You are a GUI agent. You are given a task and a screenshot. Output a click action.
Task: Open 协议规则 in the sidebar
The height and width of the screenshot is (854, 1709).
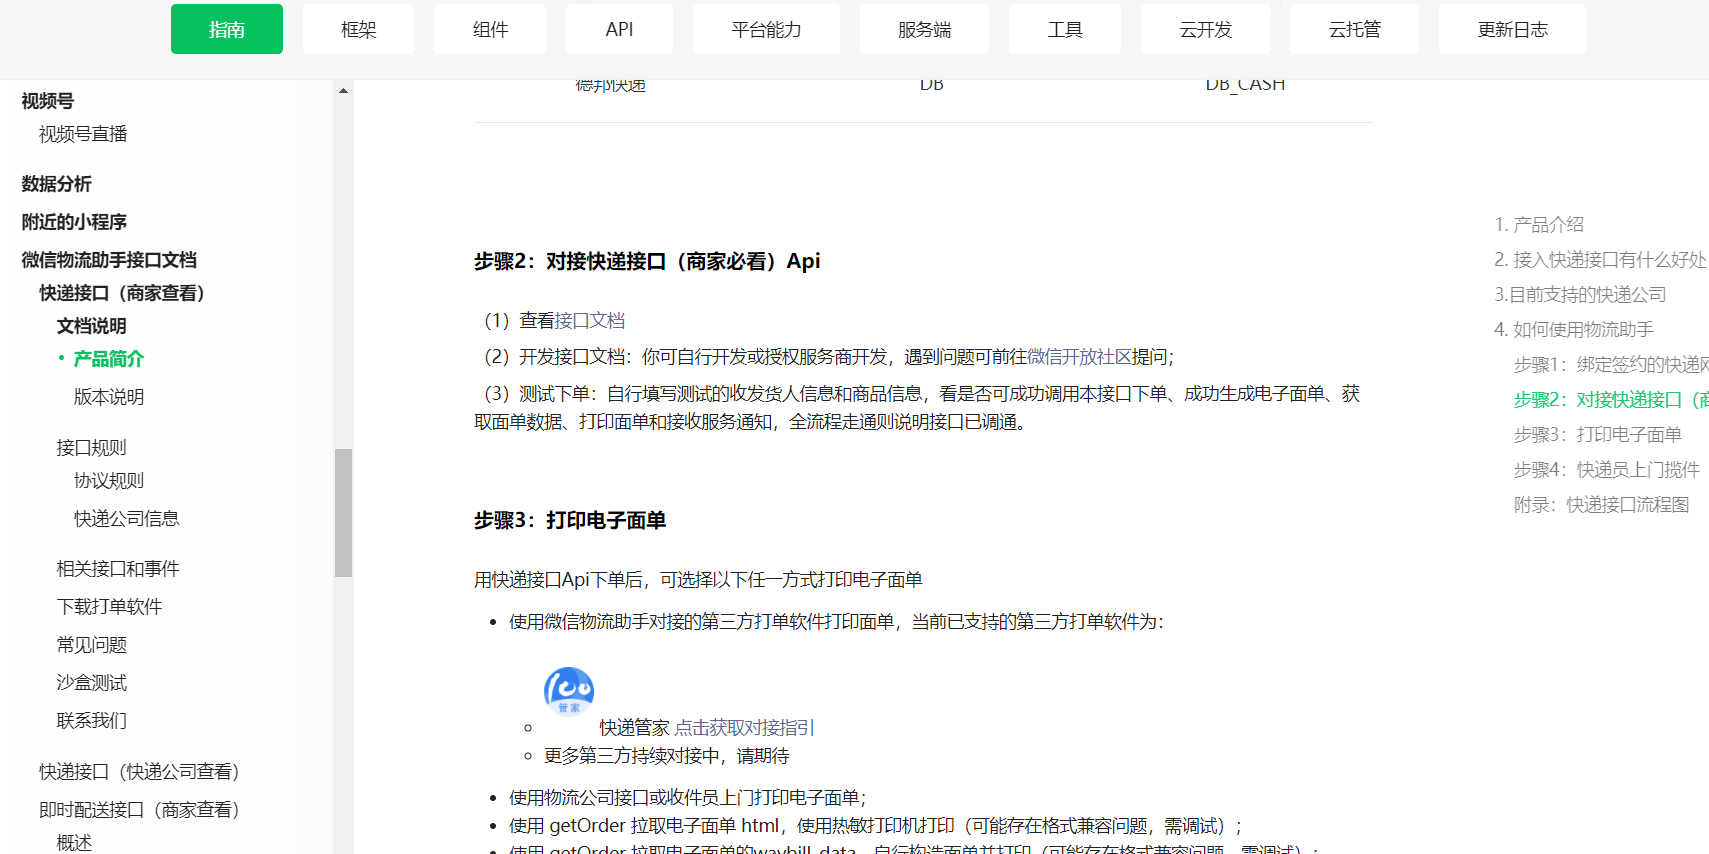click(109, 481)
